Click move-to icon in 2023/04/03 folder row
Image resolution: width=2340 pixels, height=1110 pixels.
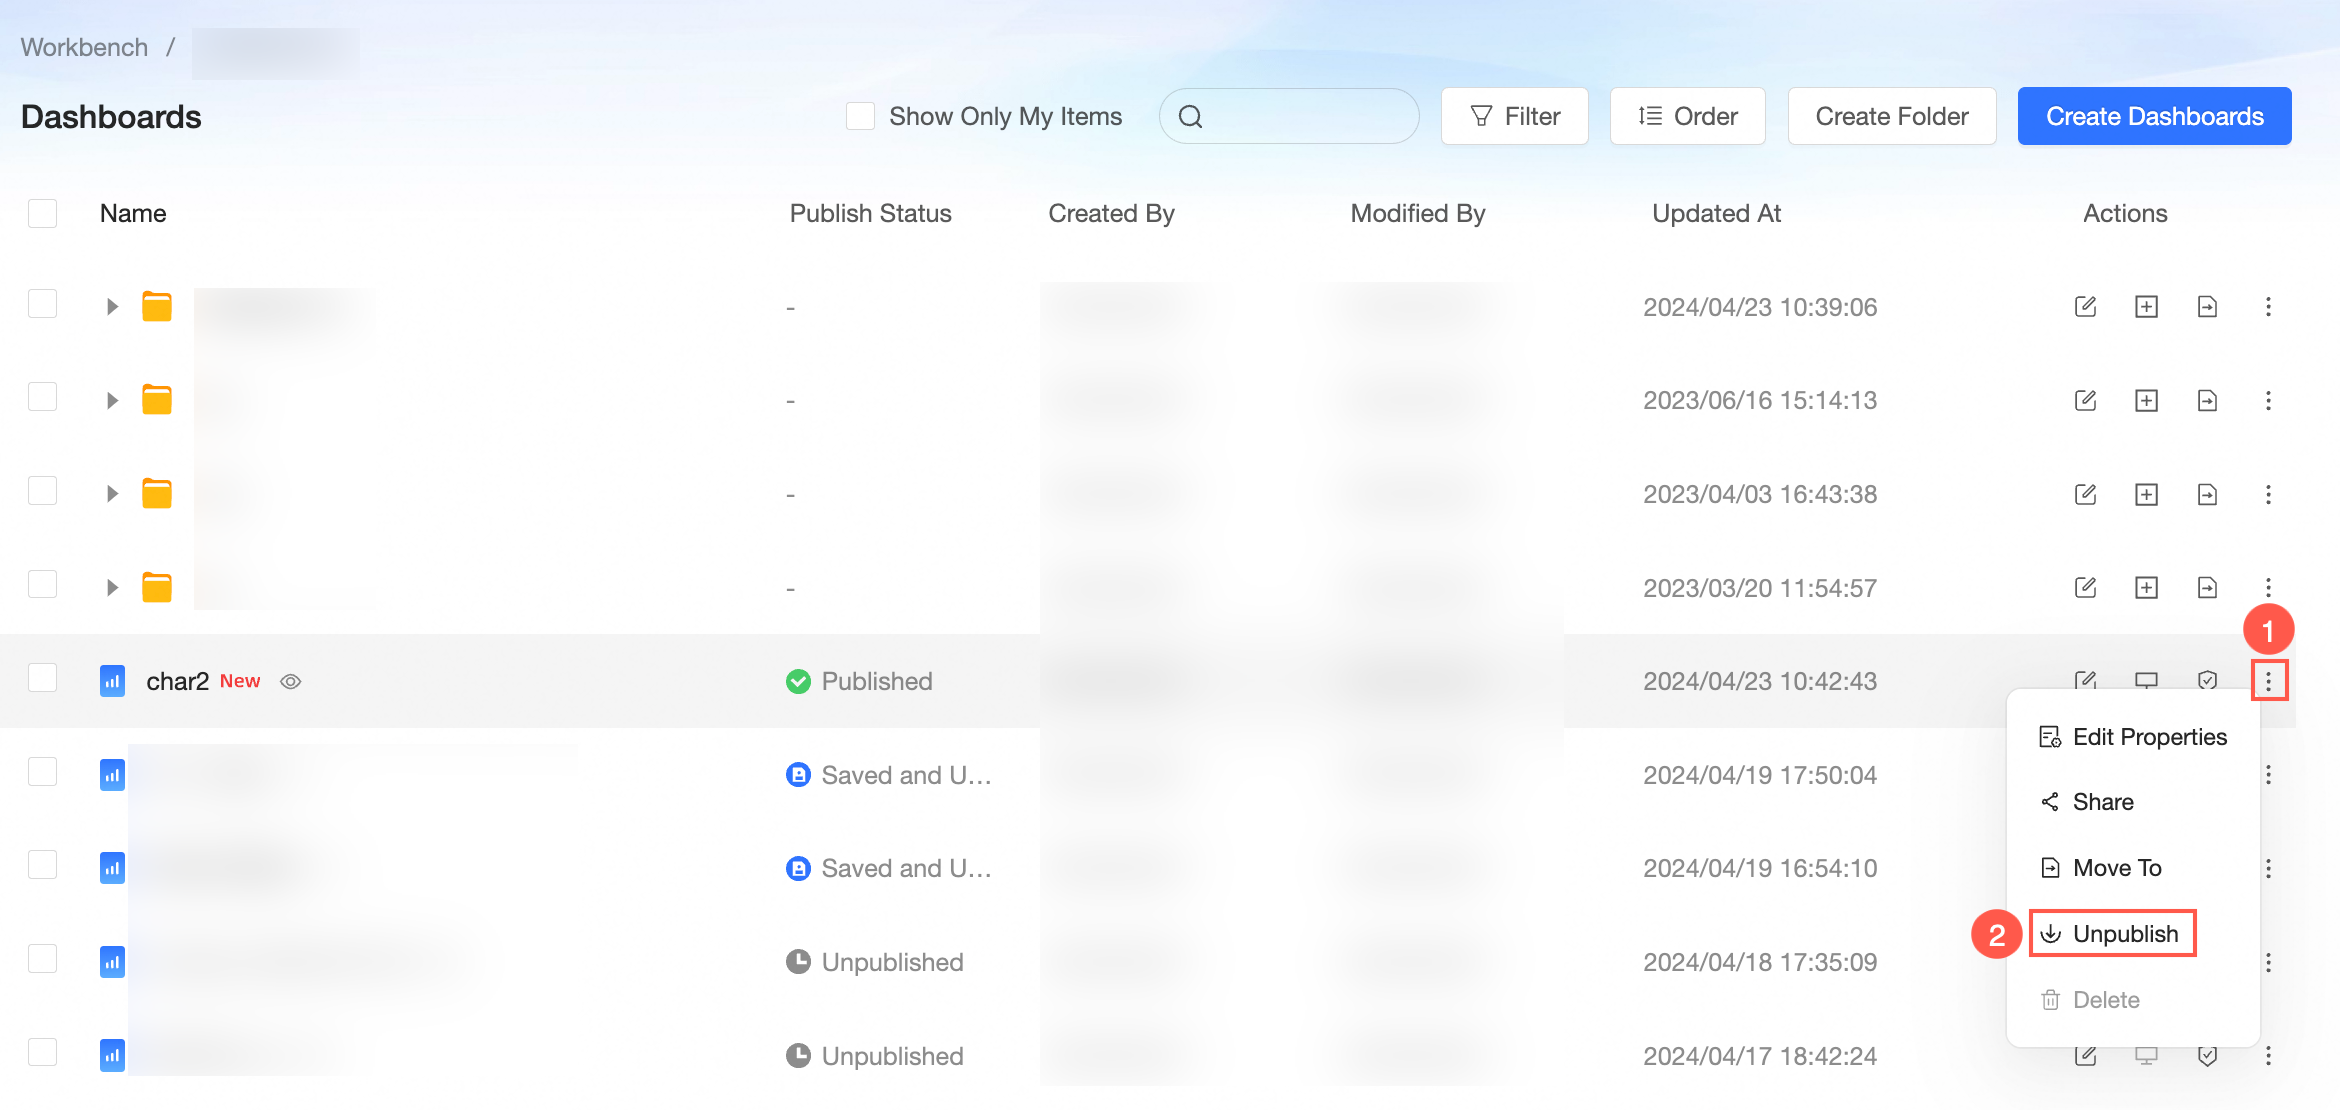2207,494
